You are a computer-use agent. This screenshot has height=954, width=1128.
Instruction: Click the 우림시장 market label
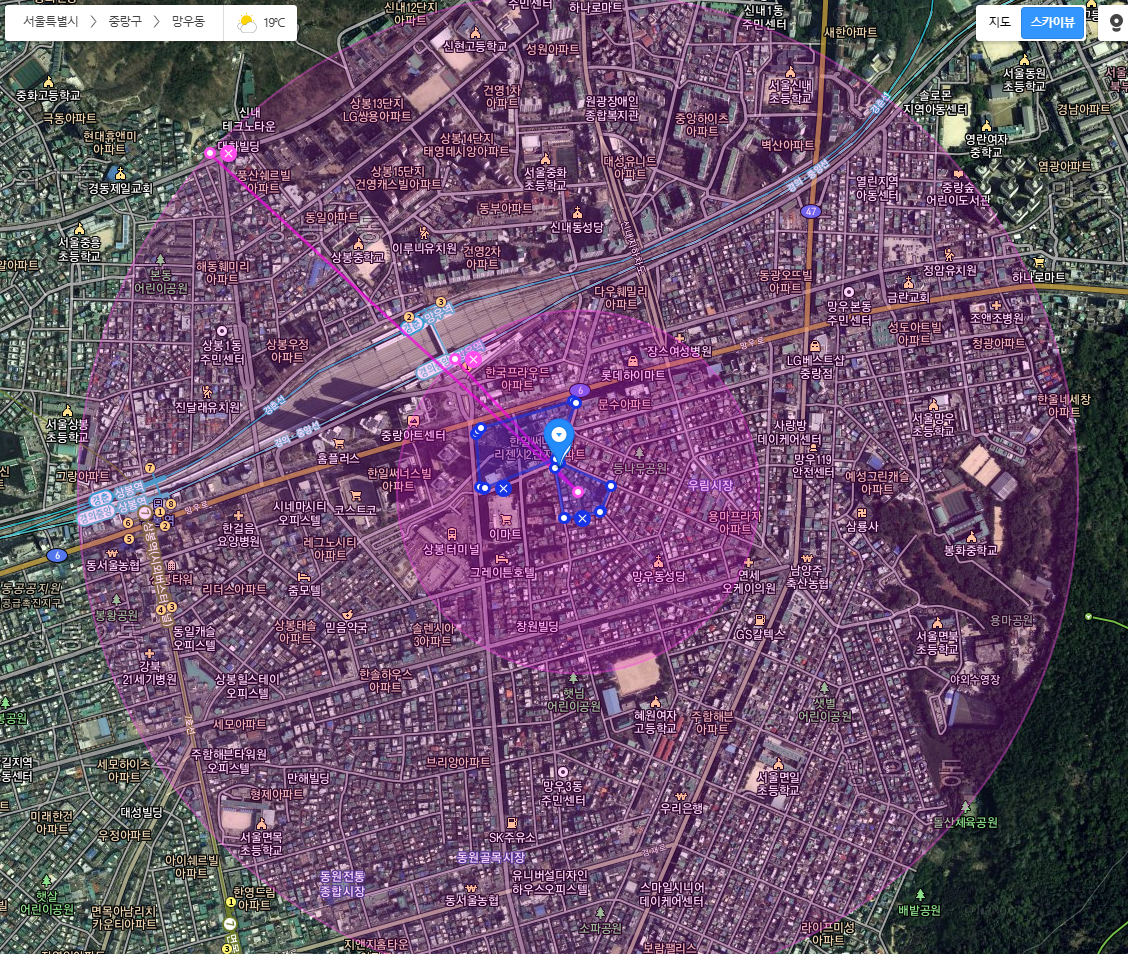709,485
